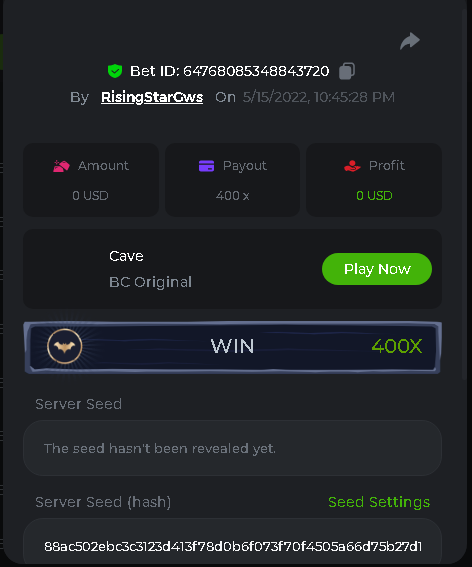Image resolution: width=472 pixels, height=567 pixels.
Task: Click the red Profit hand icon
Action: coord(352,166)
